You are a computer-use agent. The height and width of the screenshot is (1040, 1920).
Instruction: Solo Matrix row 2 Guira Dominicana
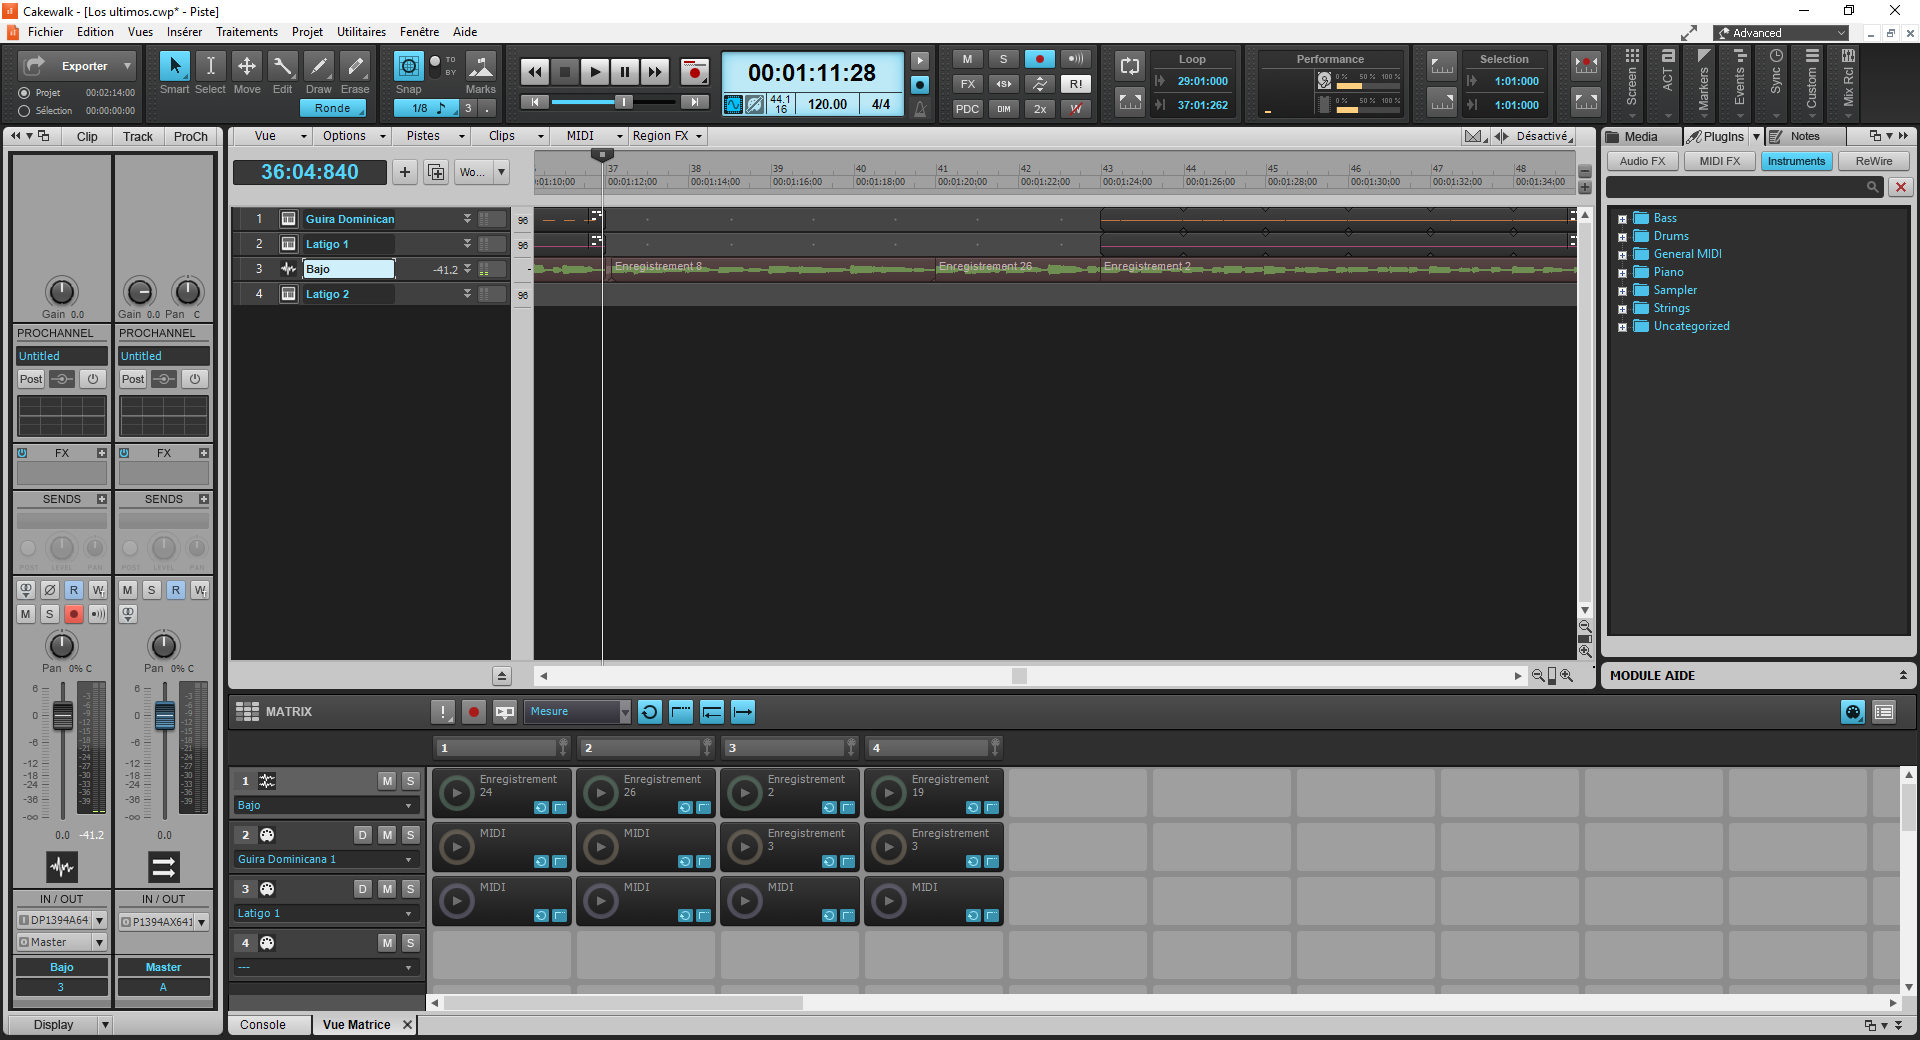(410, 835)
